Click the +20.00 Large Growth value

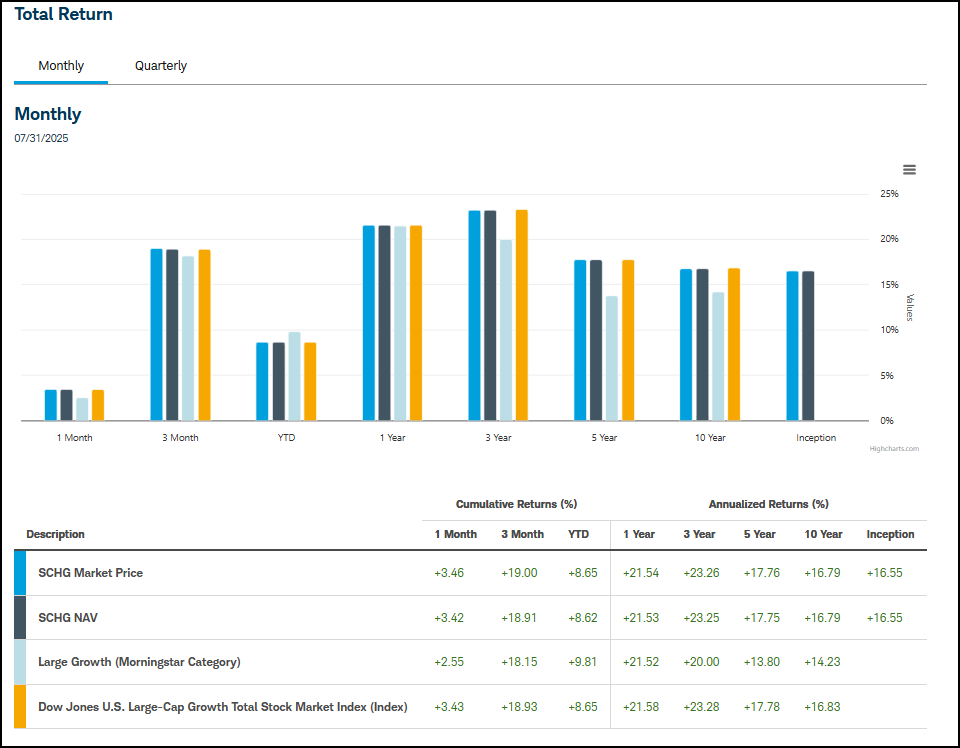tap(701, 662)
